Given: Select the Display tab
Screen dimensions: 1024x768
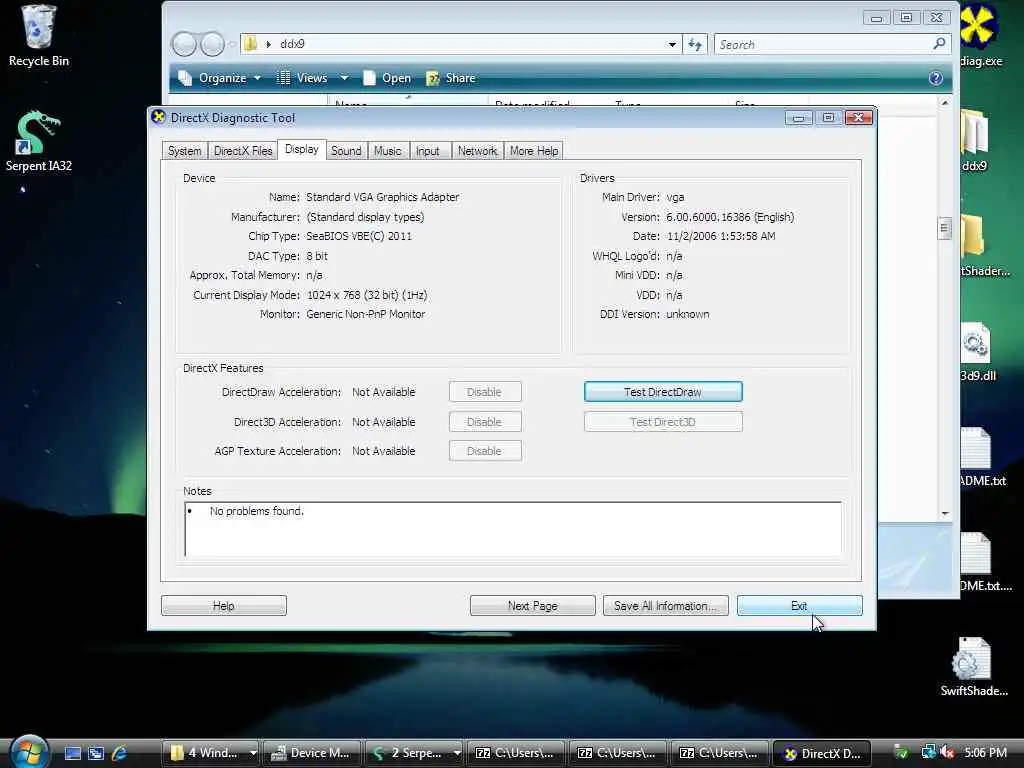Looking at the screenshot, I should (x=302, y=150).
